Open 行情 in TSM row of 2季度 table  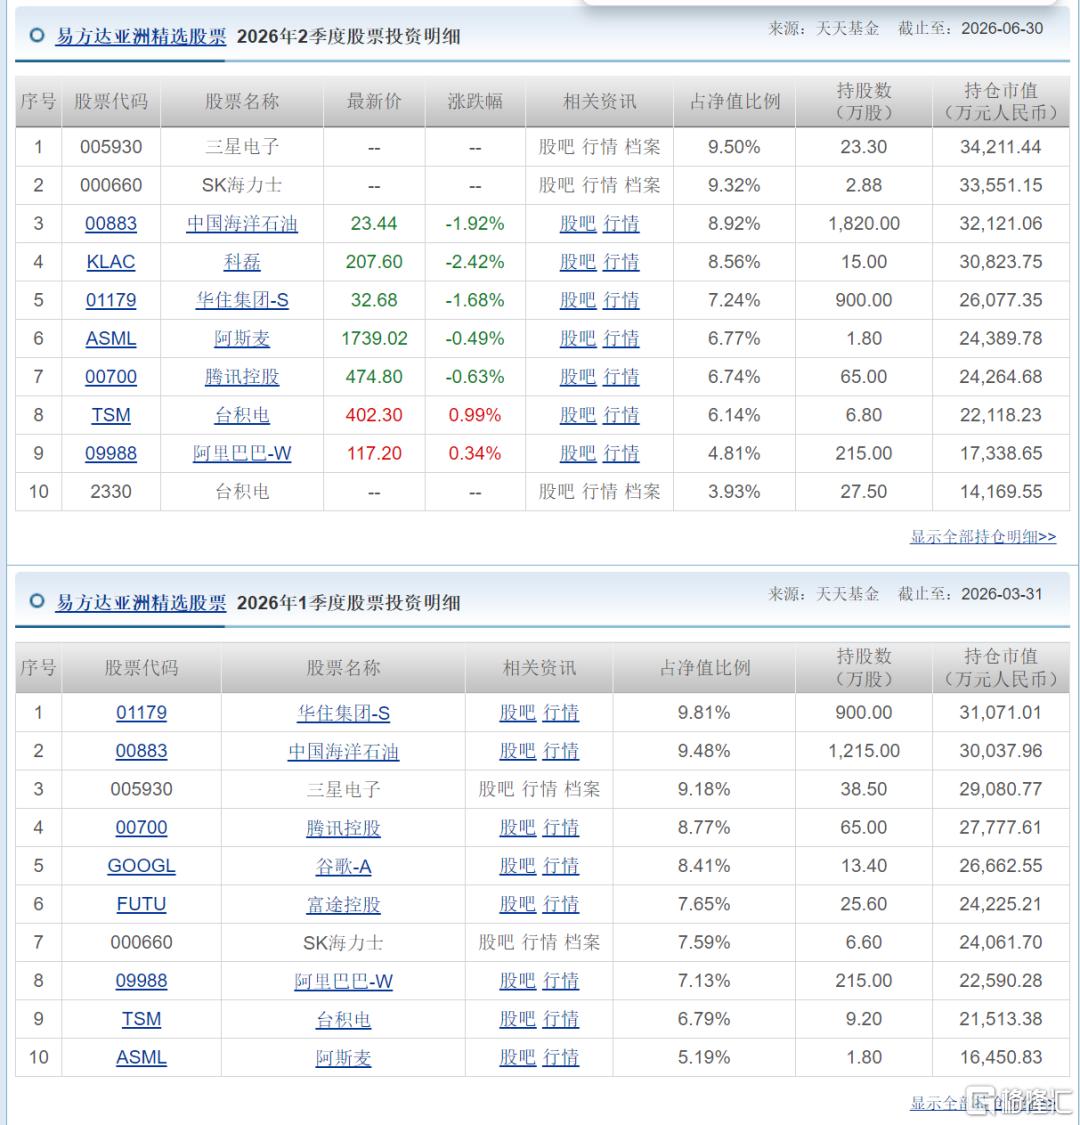[621, 415]
